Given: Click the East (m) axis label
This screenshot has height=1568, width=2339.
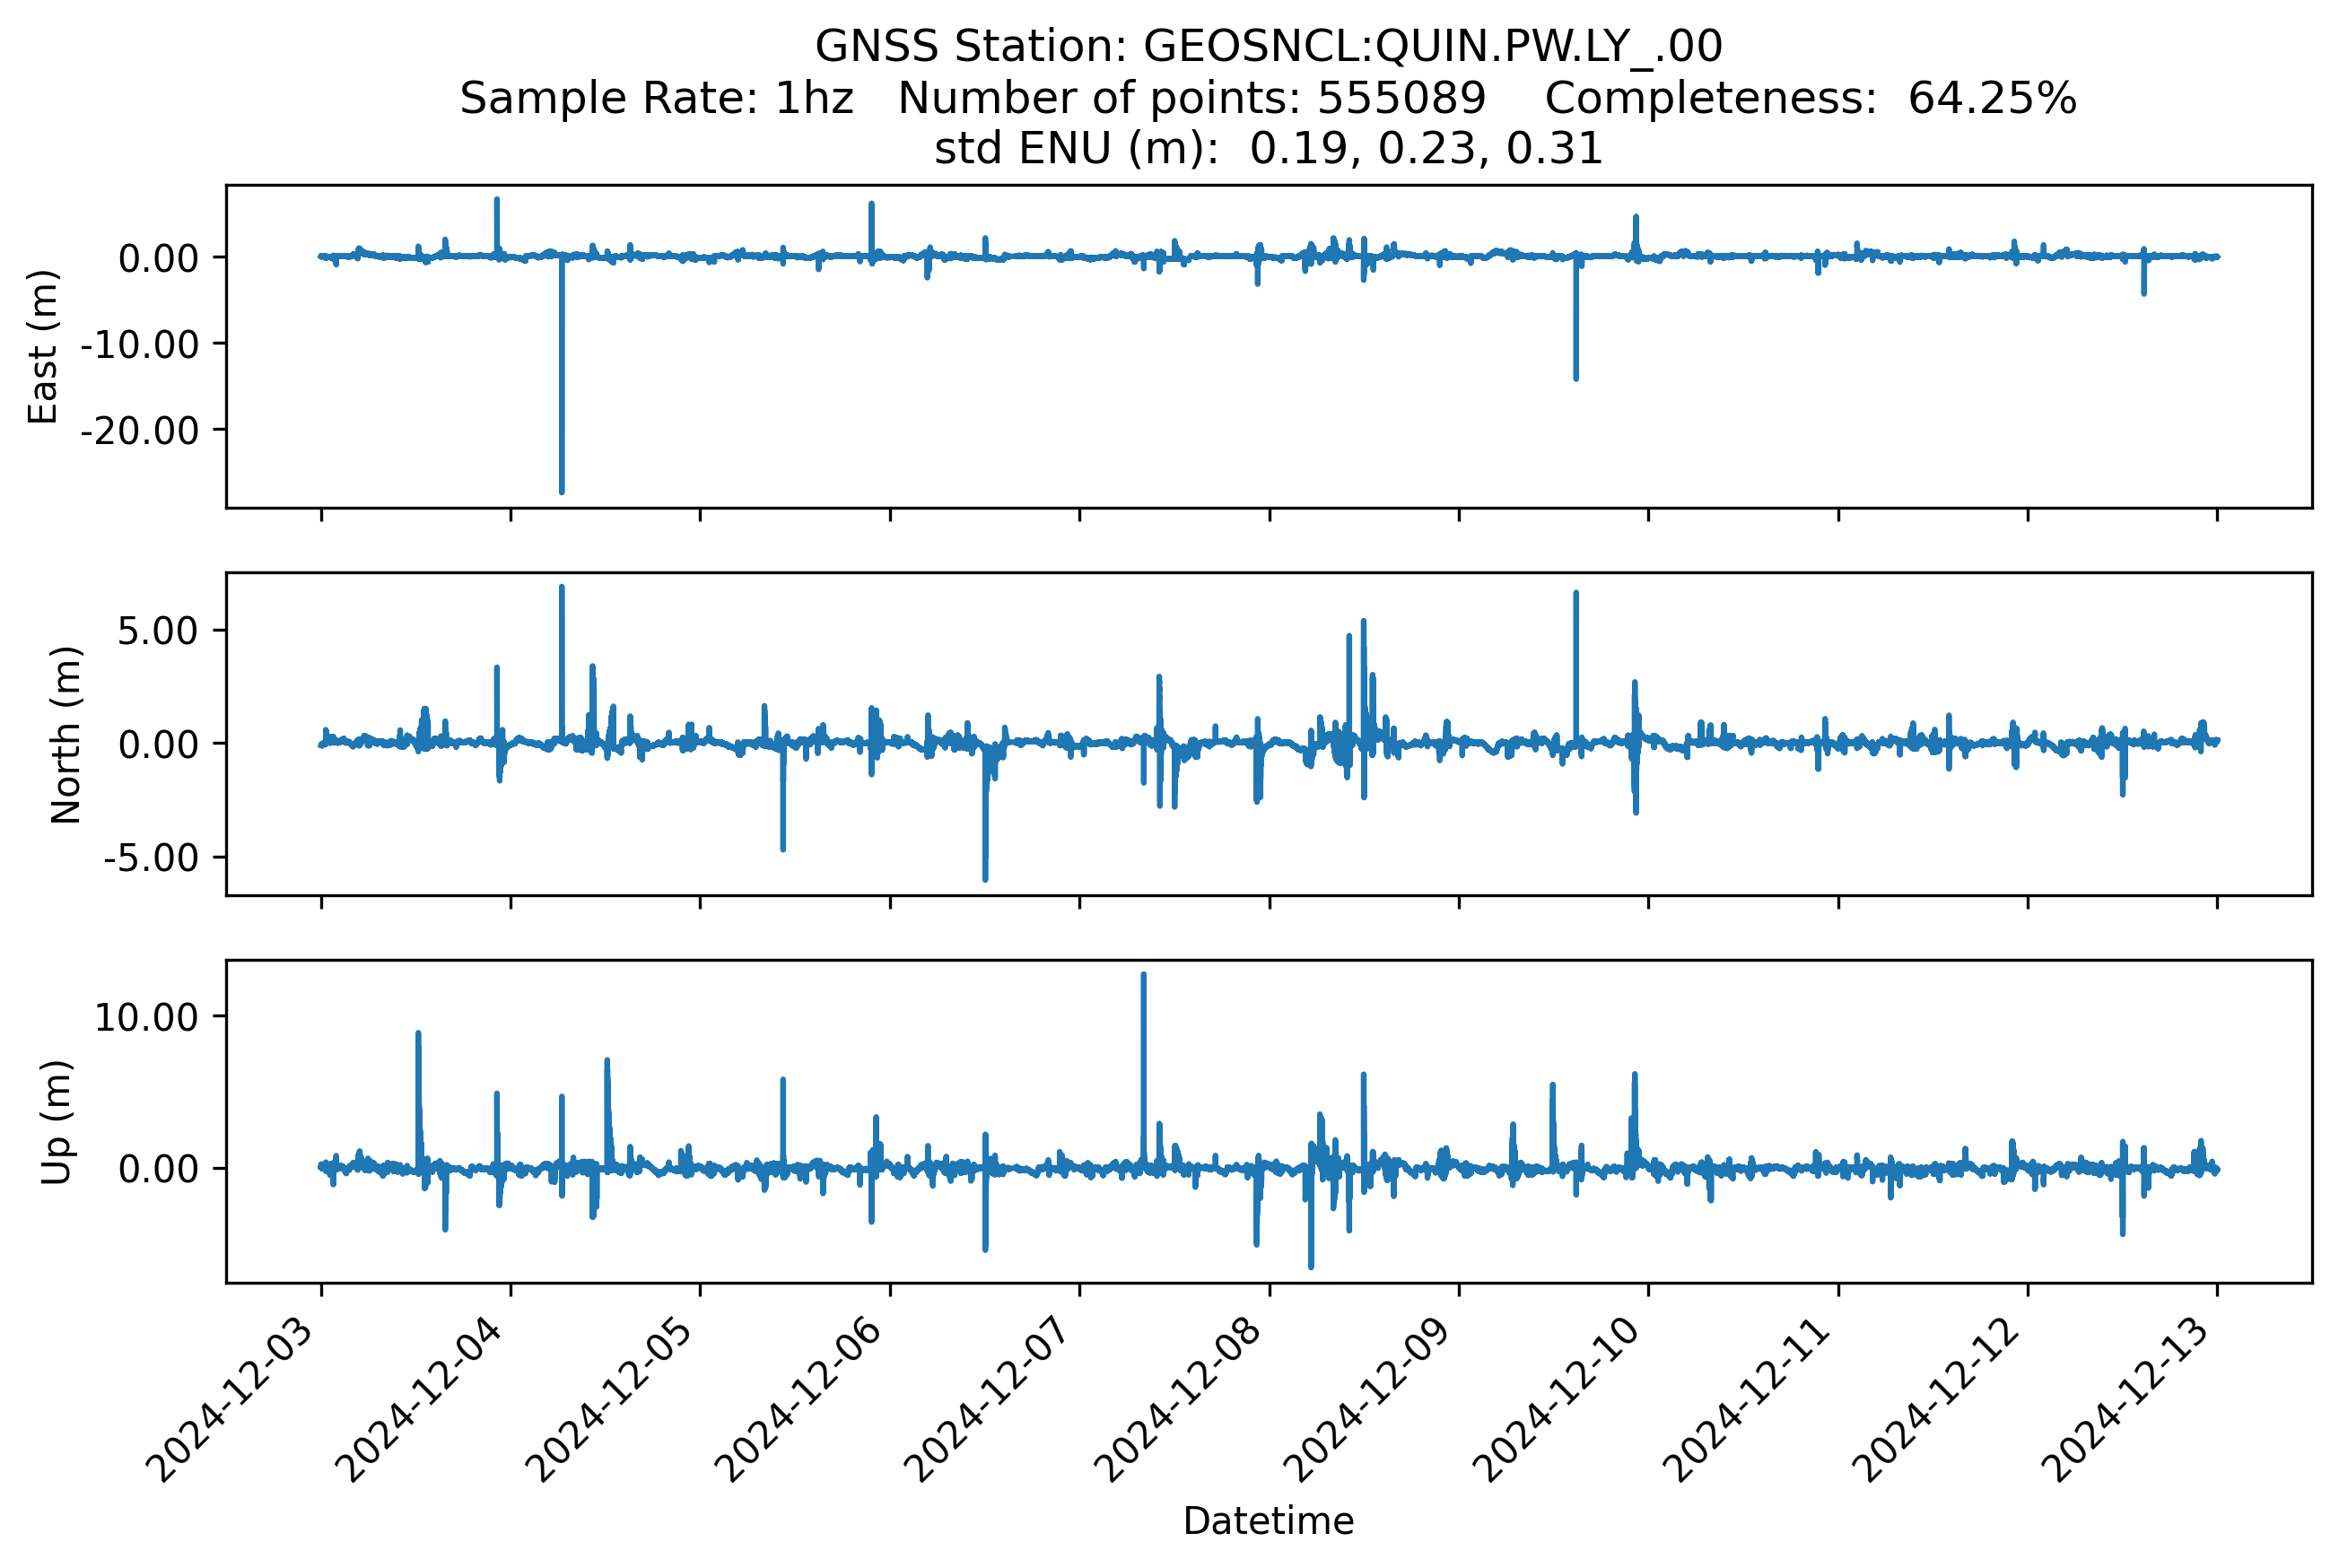Looking at the screenshot, I should [x=43, y=347].
